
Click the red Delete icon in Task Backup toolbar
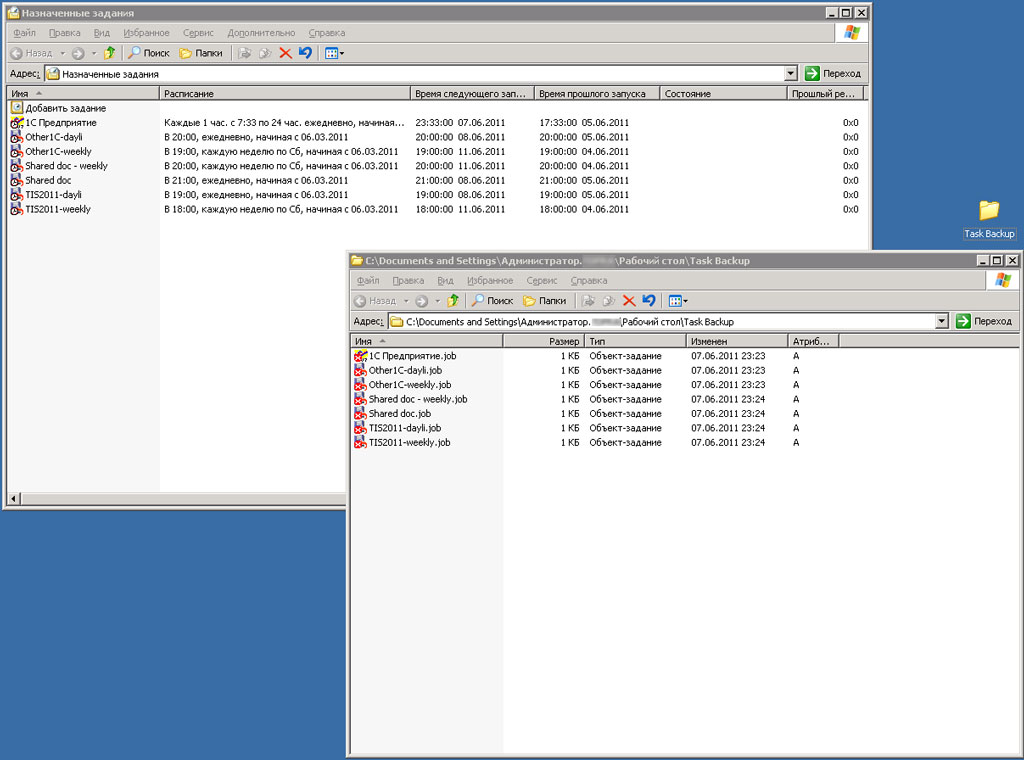(629, 301)
